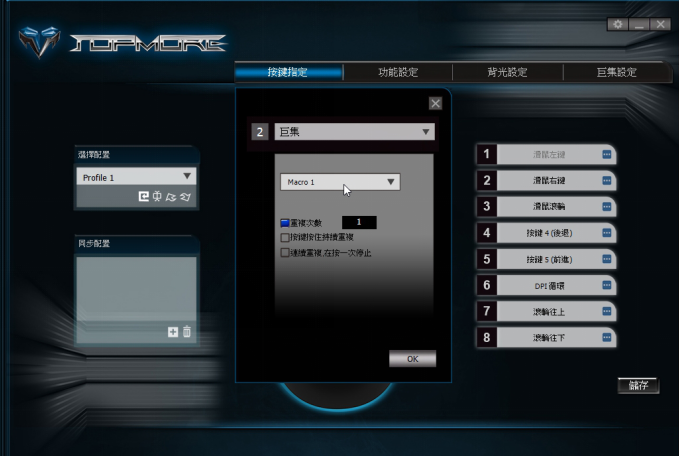Viewport: 679px width, 456px height.
Task: Switch to the 功能設定 tab
Action: click(x=398, y=73)
